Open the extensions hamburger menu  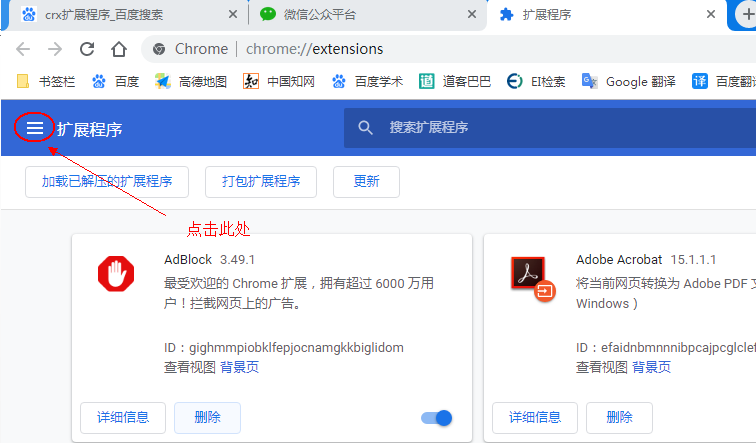(x=34, y=128)
